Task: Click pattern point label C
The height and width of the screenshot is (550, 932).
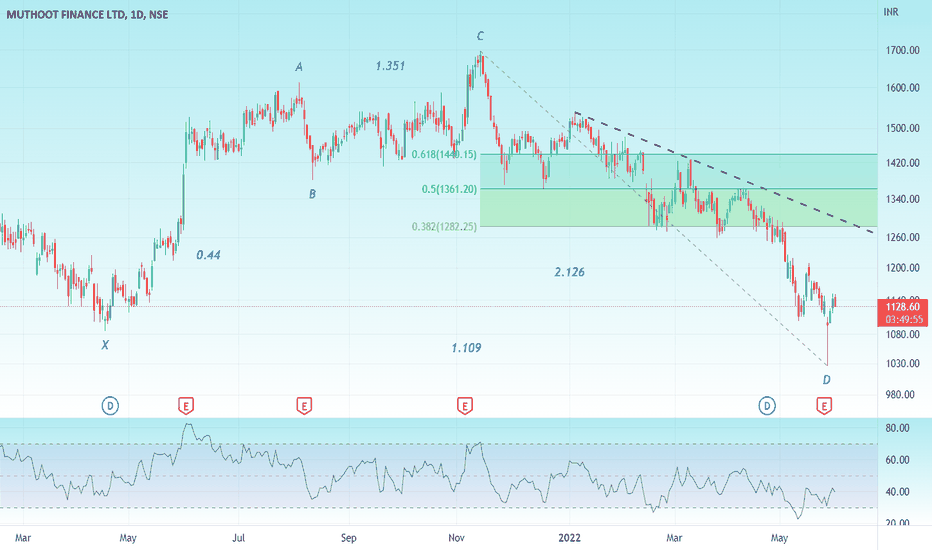Action: pyautogui.click(x=480, y=36)
